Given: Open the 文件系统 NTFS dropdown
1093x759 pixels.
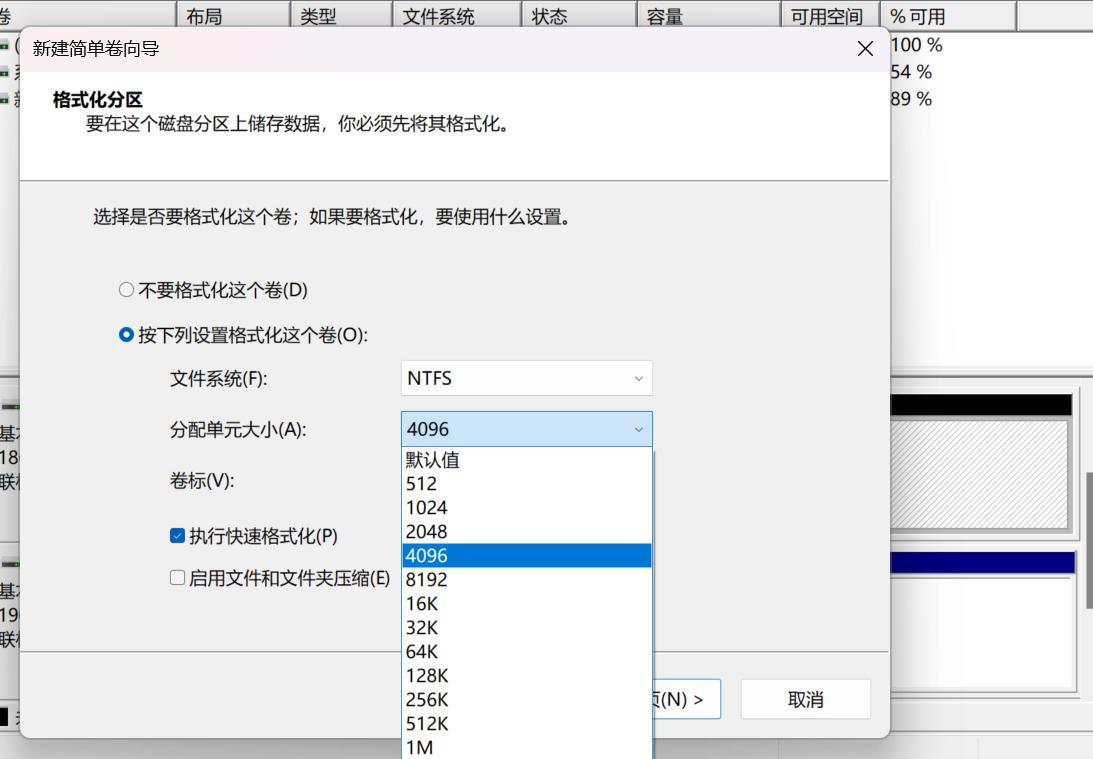Looking at the screenshot, I should click(x=526, y=378).
